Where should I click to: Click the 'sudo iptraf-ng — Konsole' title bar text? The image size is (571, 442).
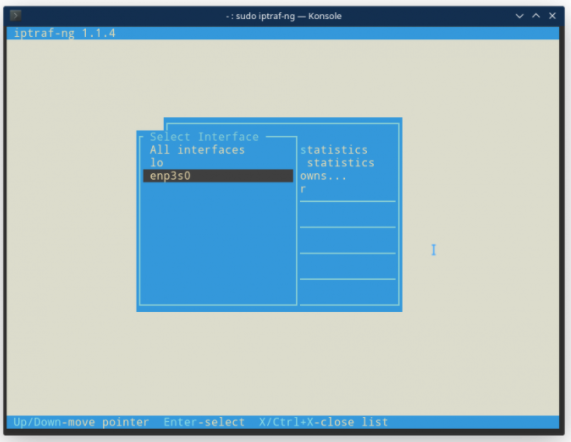pyautogui.click(x=284, y=16)
